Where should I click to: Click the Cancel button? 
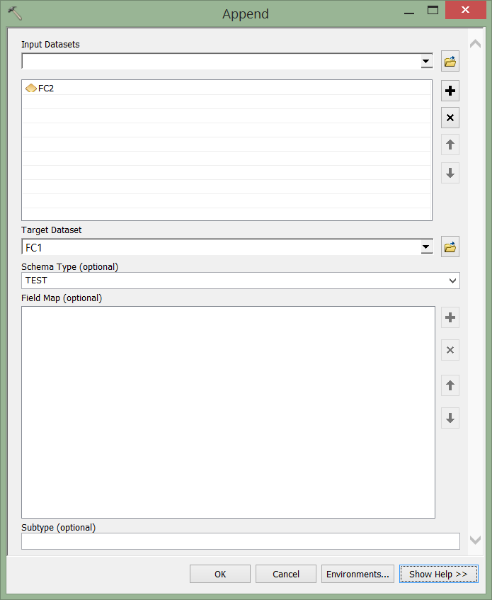coord(286,574)
